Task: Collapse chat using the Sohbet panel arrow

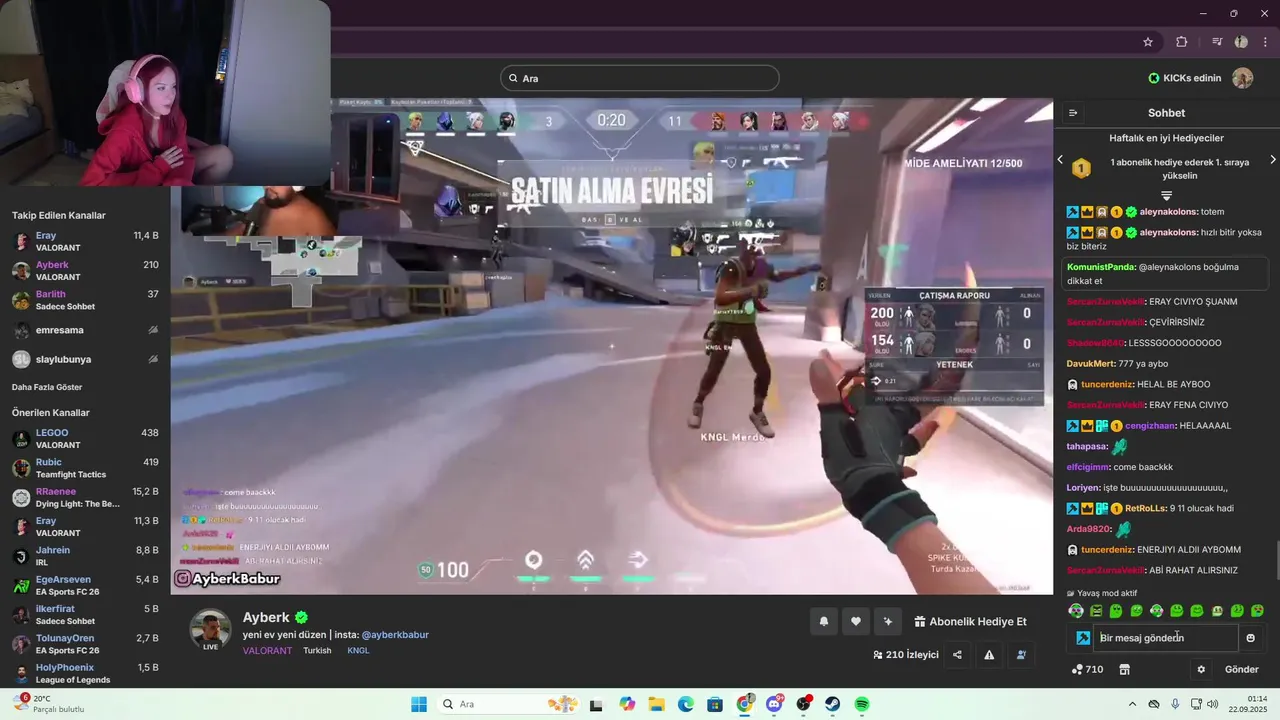Action: click(1073, 113)
